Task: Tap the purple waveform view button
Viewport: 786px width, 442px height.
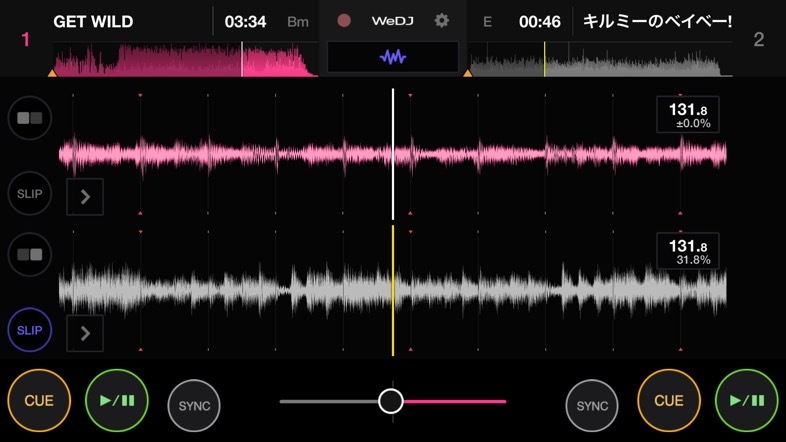Action: click(392, 57)
